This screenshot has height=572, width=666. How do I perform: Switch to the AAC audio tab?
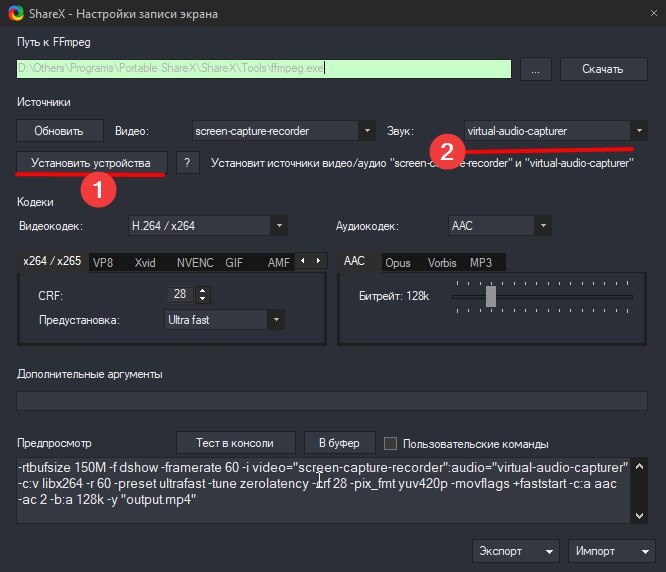(355, 261)
